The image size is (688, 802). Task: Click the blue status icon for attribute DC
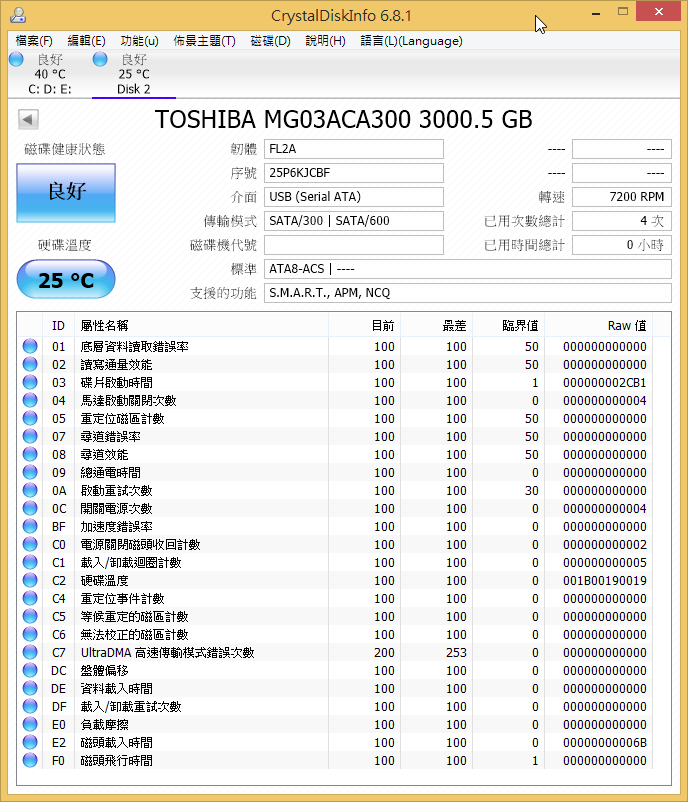(30, 670)
